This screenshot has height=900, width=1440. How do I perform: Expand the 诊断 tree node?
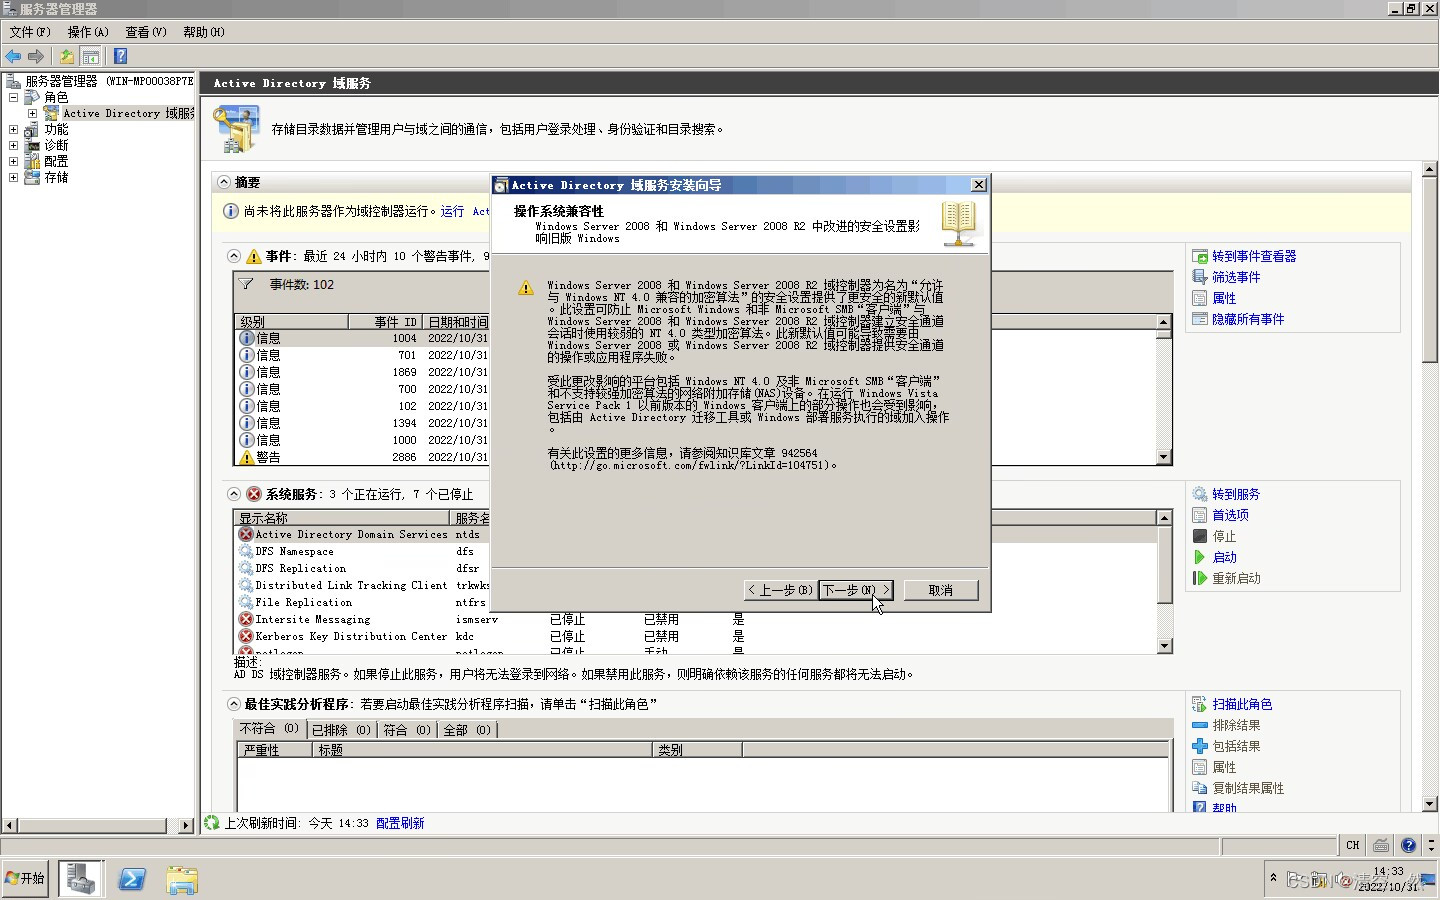pyautogui.click(x=13, y=145)
